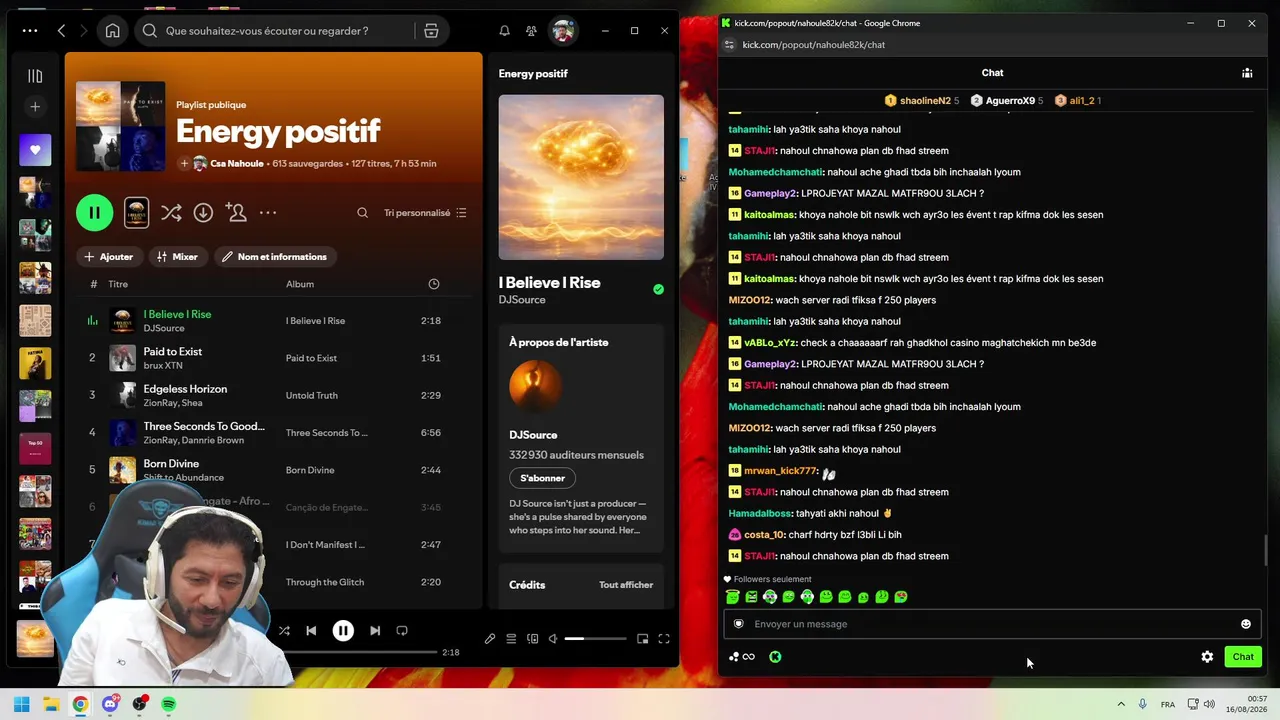Pause playback in bottom player bar

pyautogui.click(x=343, y=631)
